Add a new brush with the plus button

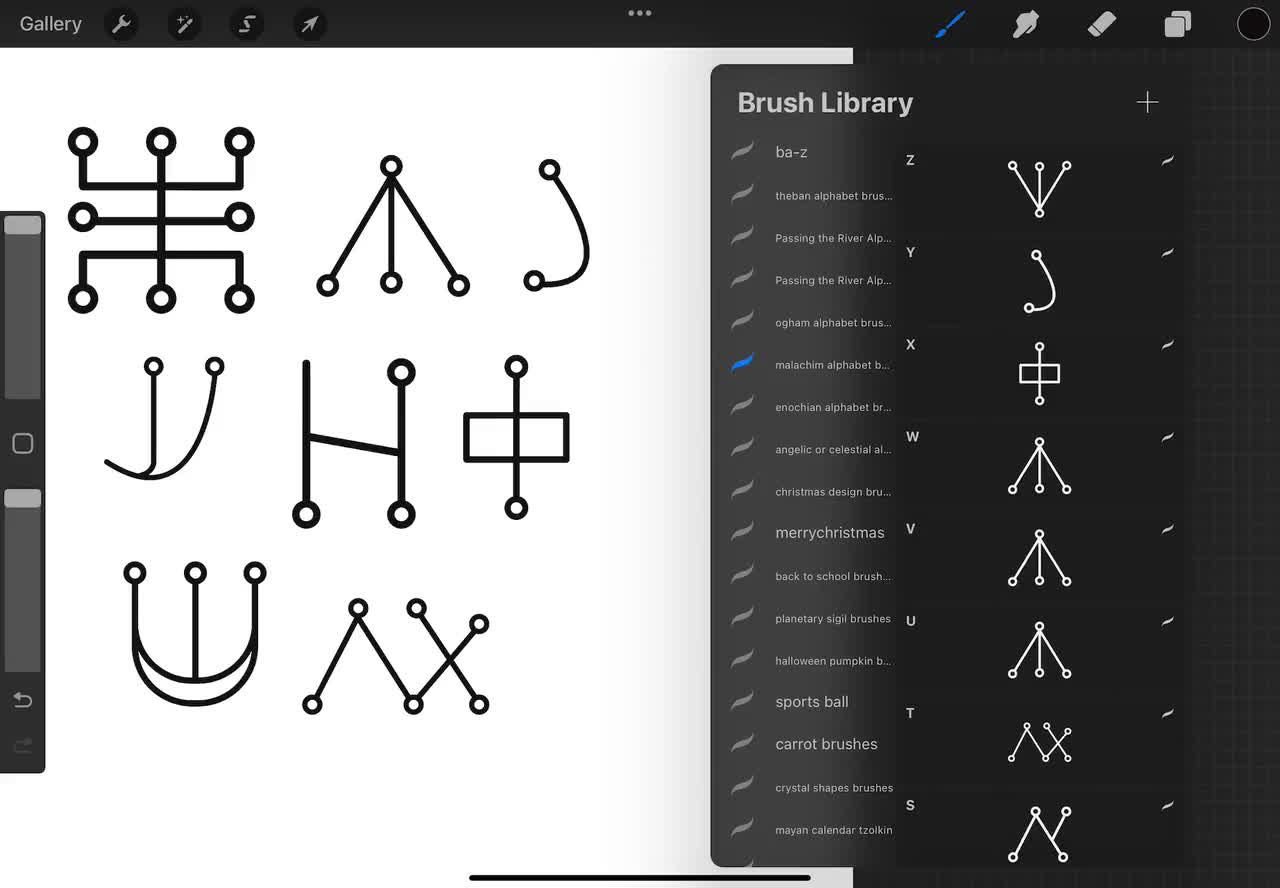(1147, 101)
